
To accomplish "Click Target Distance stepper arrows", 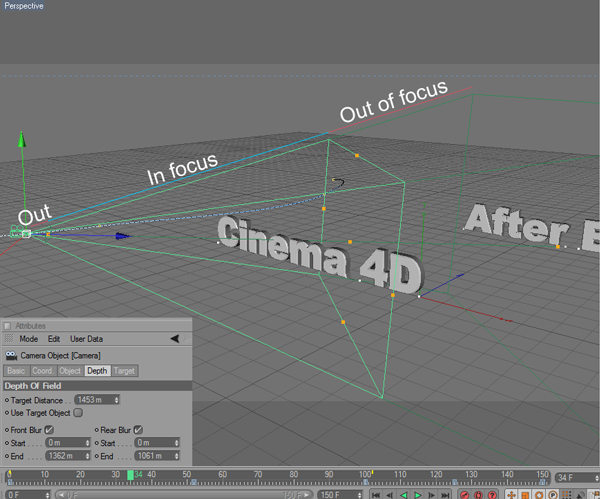I will click(117, 400).
